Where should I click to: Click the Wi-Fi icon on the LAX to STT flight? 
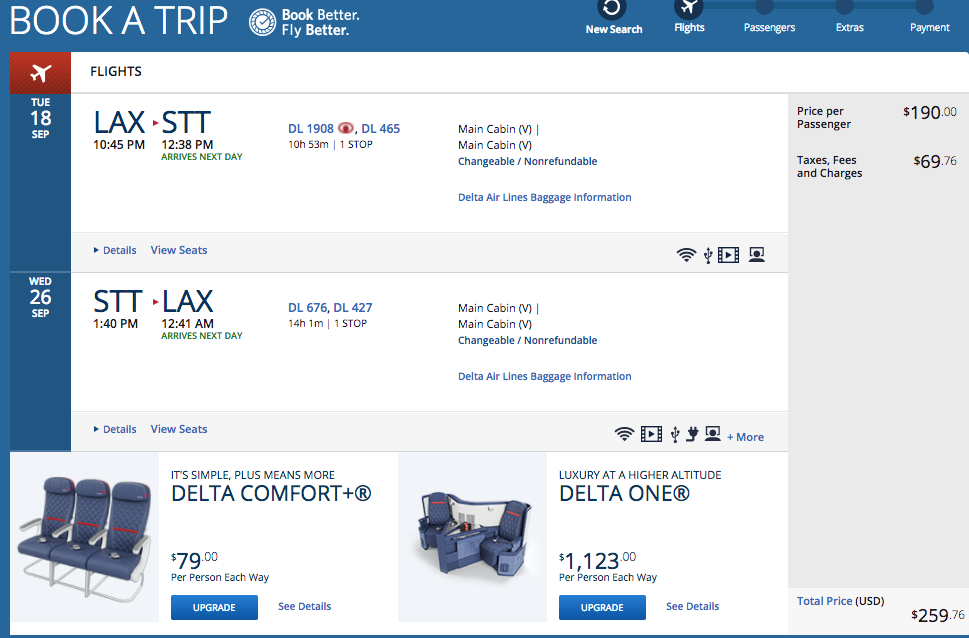pyautogui.click(x=686, y=254)
